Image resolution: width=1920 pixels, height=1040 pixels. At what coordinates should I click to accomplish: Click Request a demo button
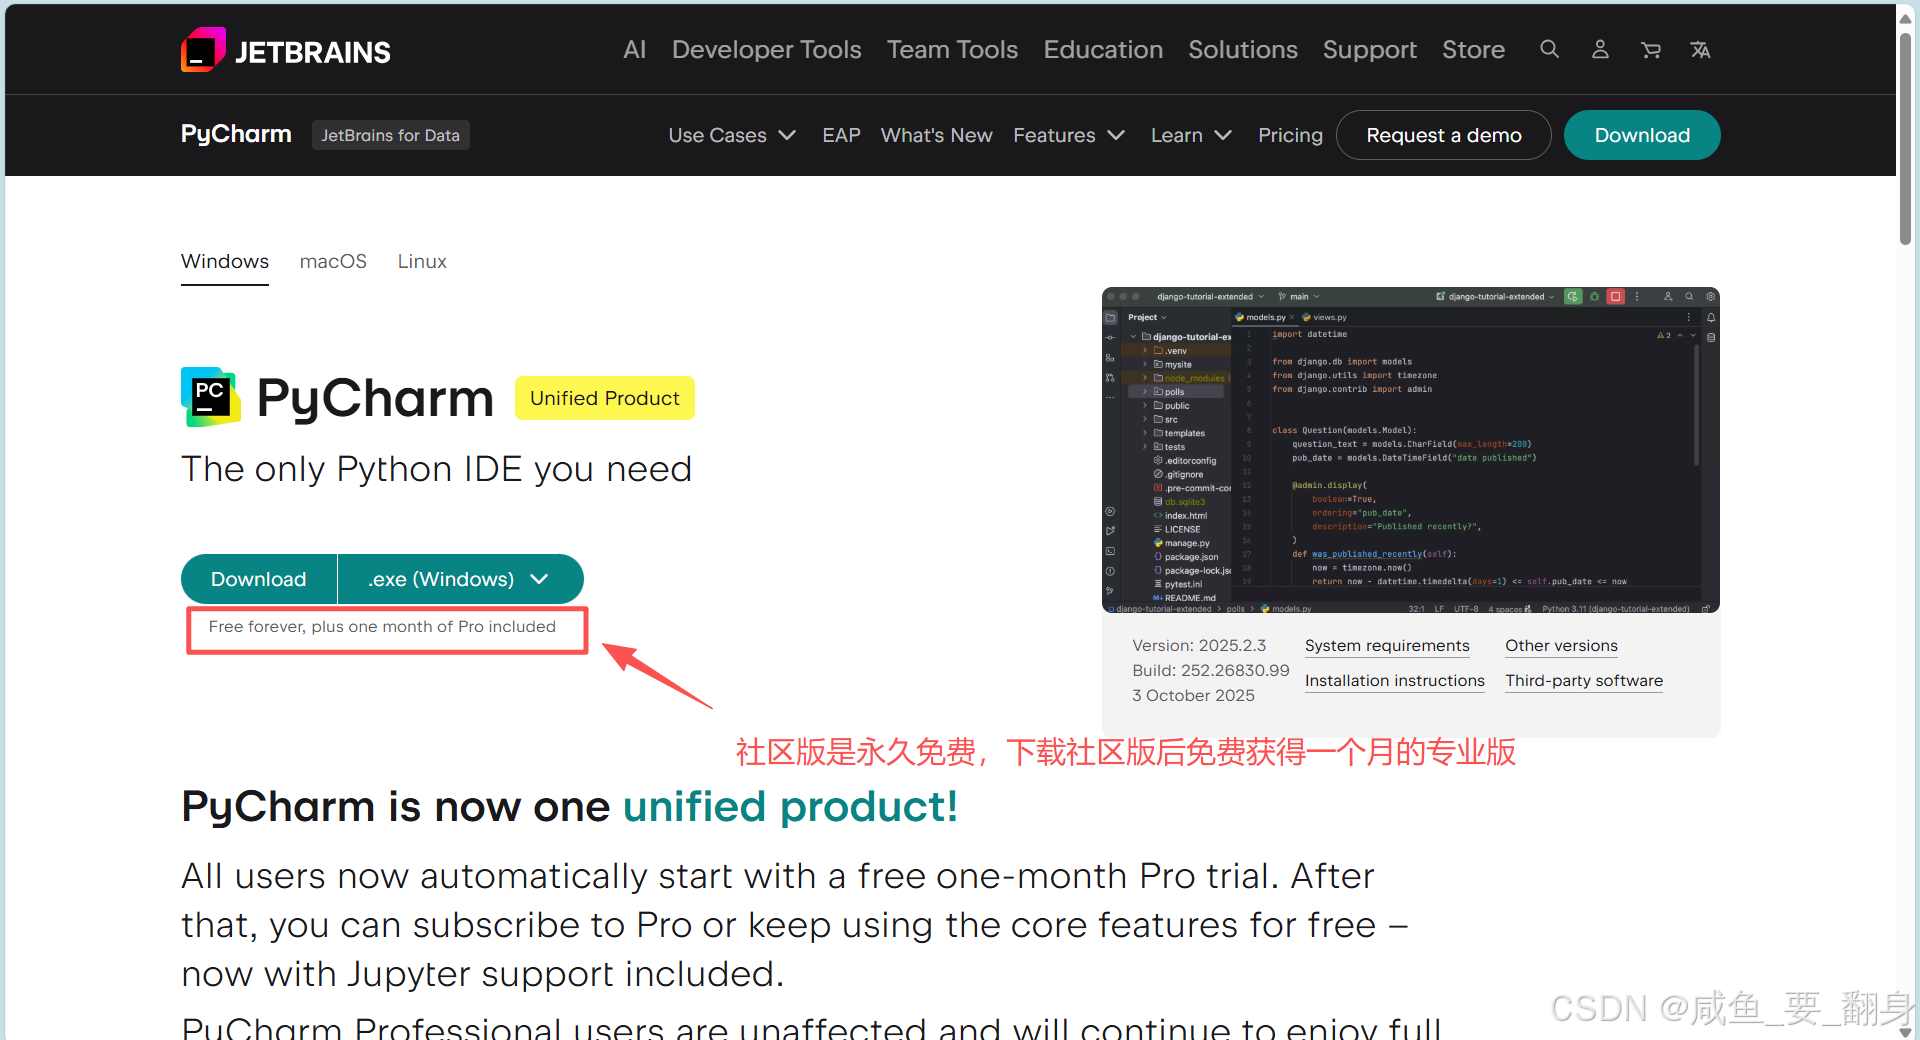pyautogui.click(x=1443, y=135)
